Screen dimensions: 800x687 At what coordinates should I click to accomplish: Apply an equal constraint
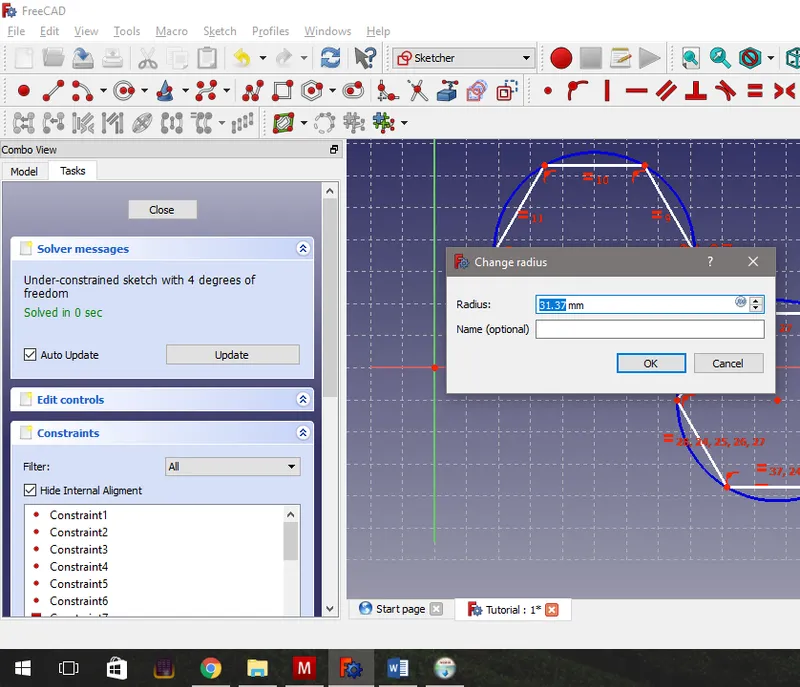[755, 92]
